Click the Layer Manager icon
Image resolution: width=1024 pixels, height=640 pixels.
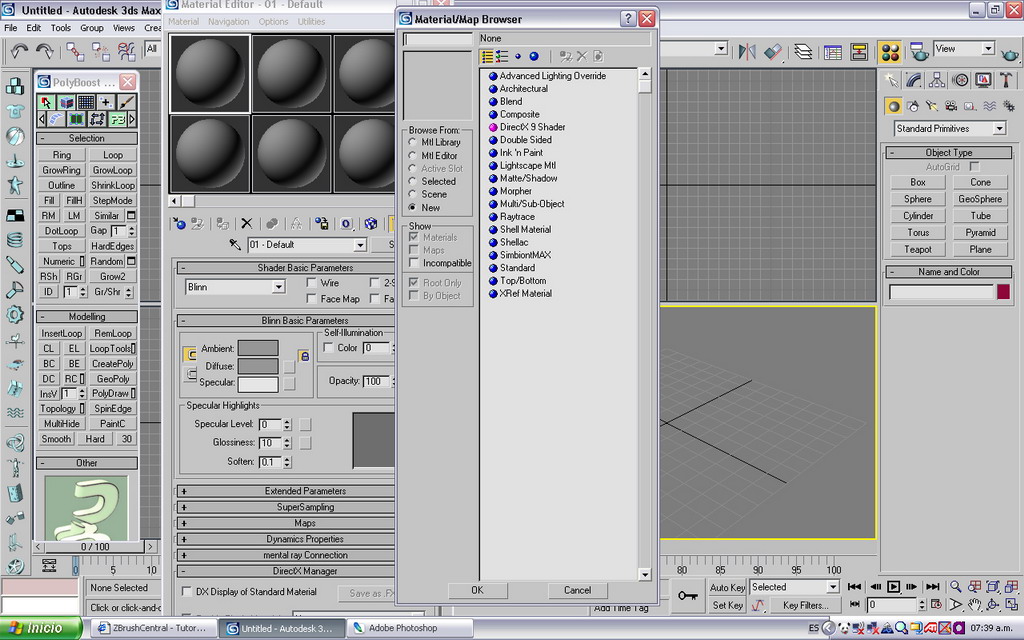point(803,51)
